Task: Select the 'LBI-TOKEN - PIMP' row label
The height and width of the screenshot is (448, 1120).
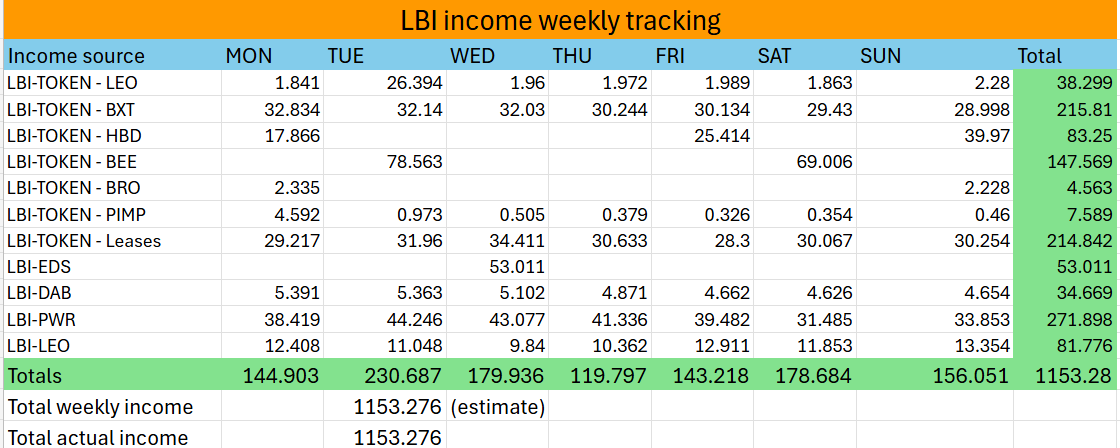Action: [x=112, y=215]
